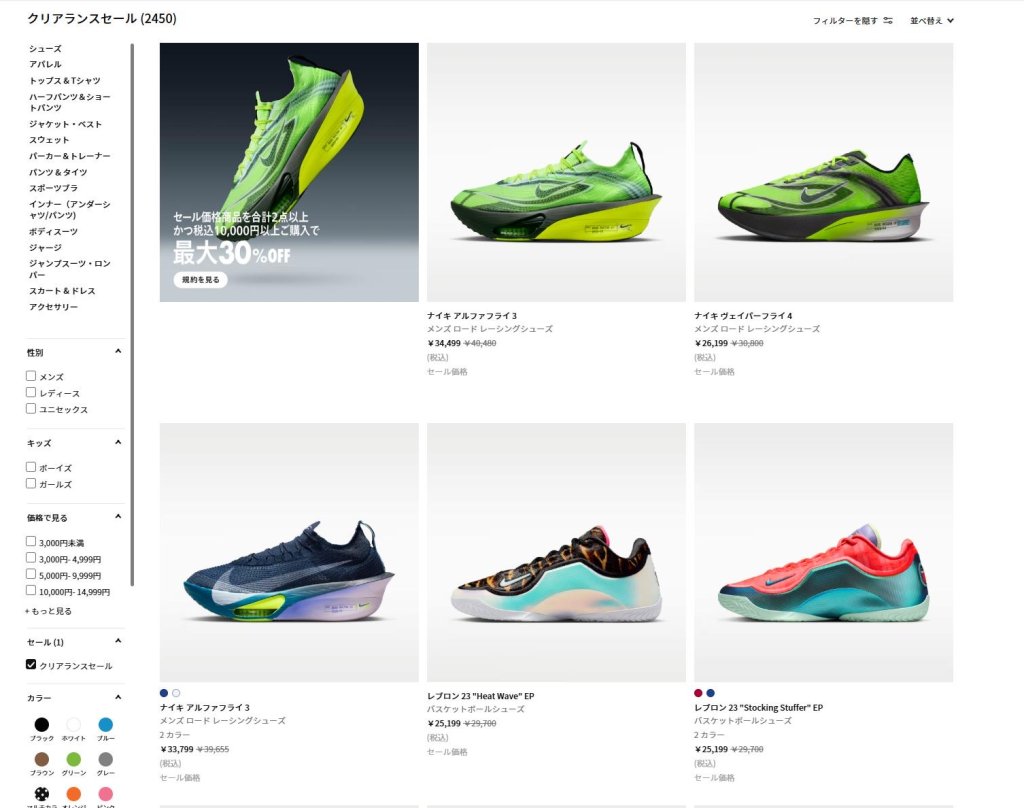This screenshot has height=808, width=1024.
Task: Select the navy color dot under Alphafly 3
Action: (164, 692)
